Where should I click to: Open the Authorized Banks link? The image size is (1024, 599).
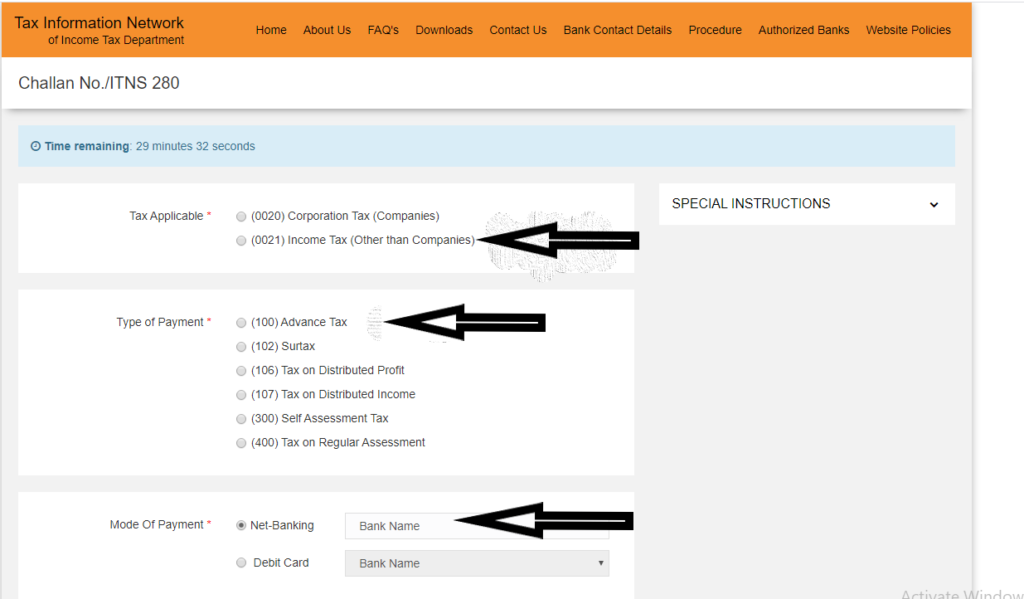click(803, 30)
